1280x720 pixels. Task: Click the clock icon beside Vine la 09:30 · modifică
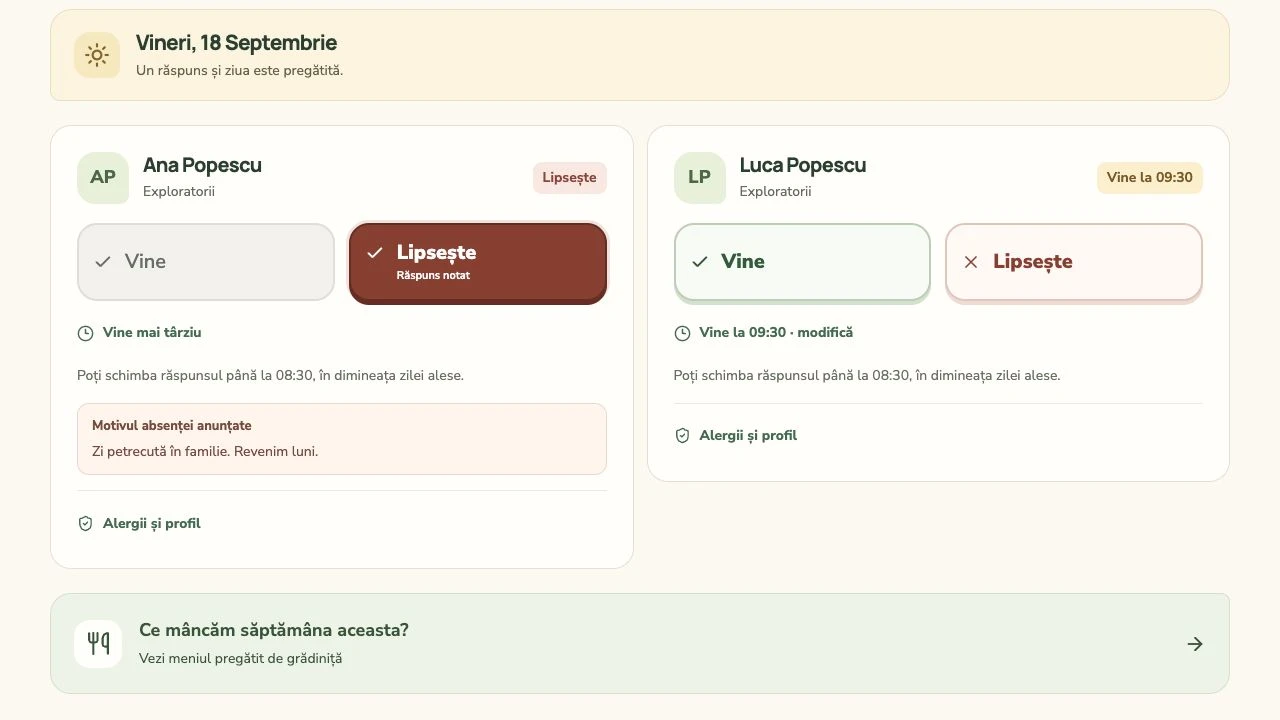pos(682,333)
